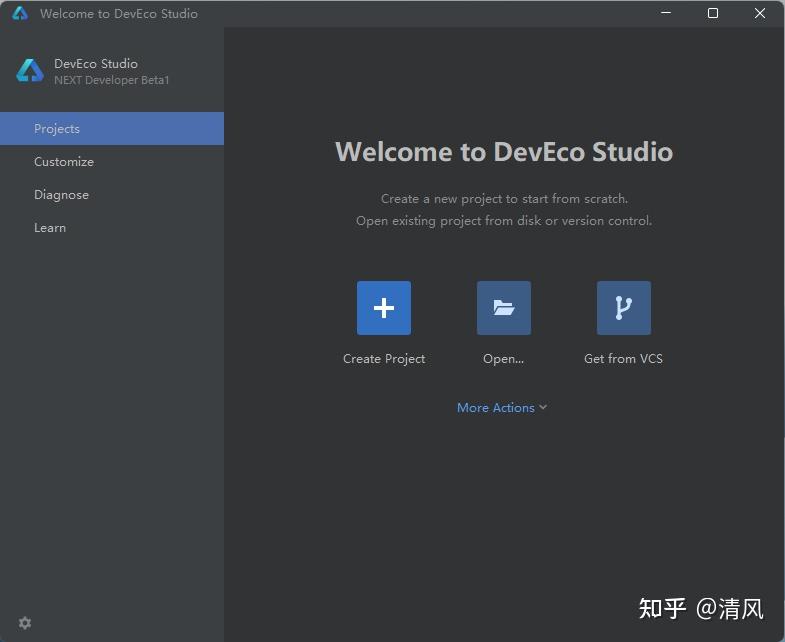Open settings via the gear icon
The height and width of the screenshot is (642, 785).
[x=25, y=623]
